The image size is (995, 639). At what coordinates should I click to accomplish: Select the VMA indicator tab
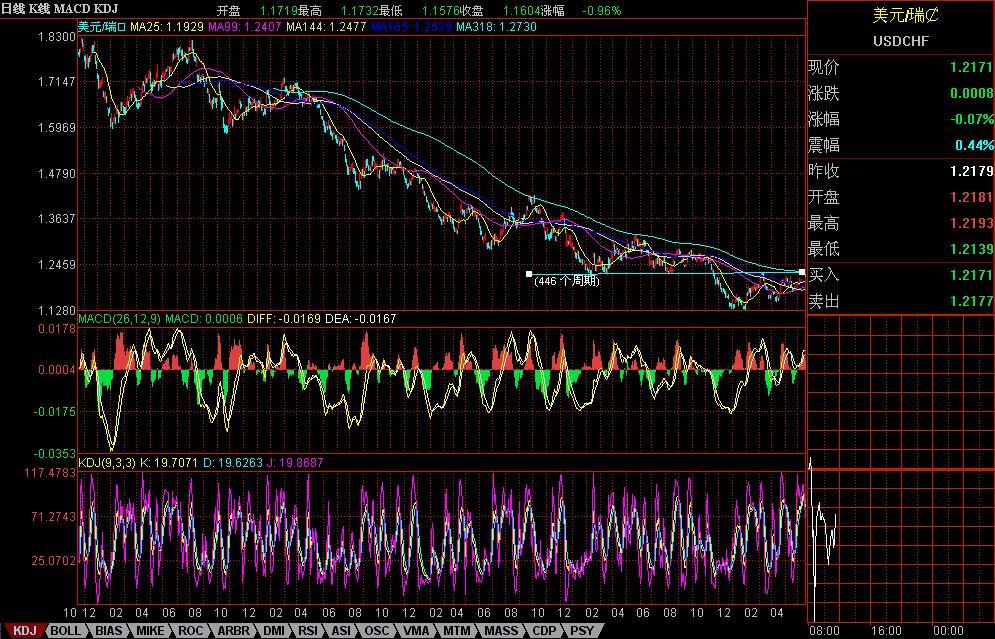(415, 631)
